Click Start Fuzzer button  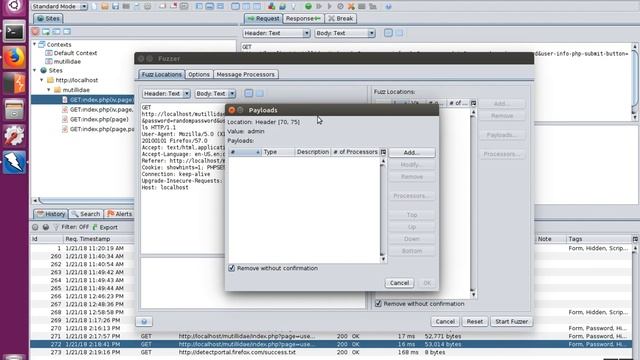point(511,322)
